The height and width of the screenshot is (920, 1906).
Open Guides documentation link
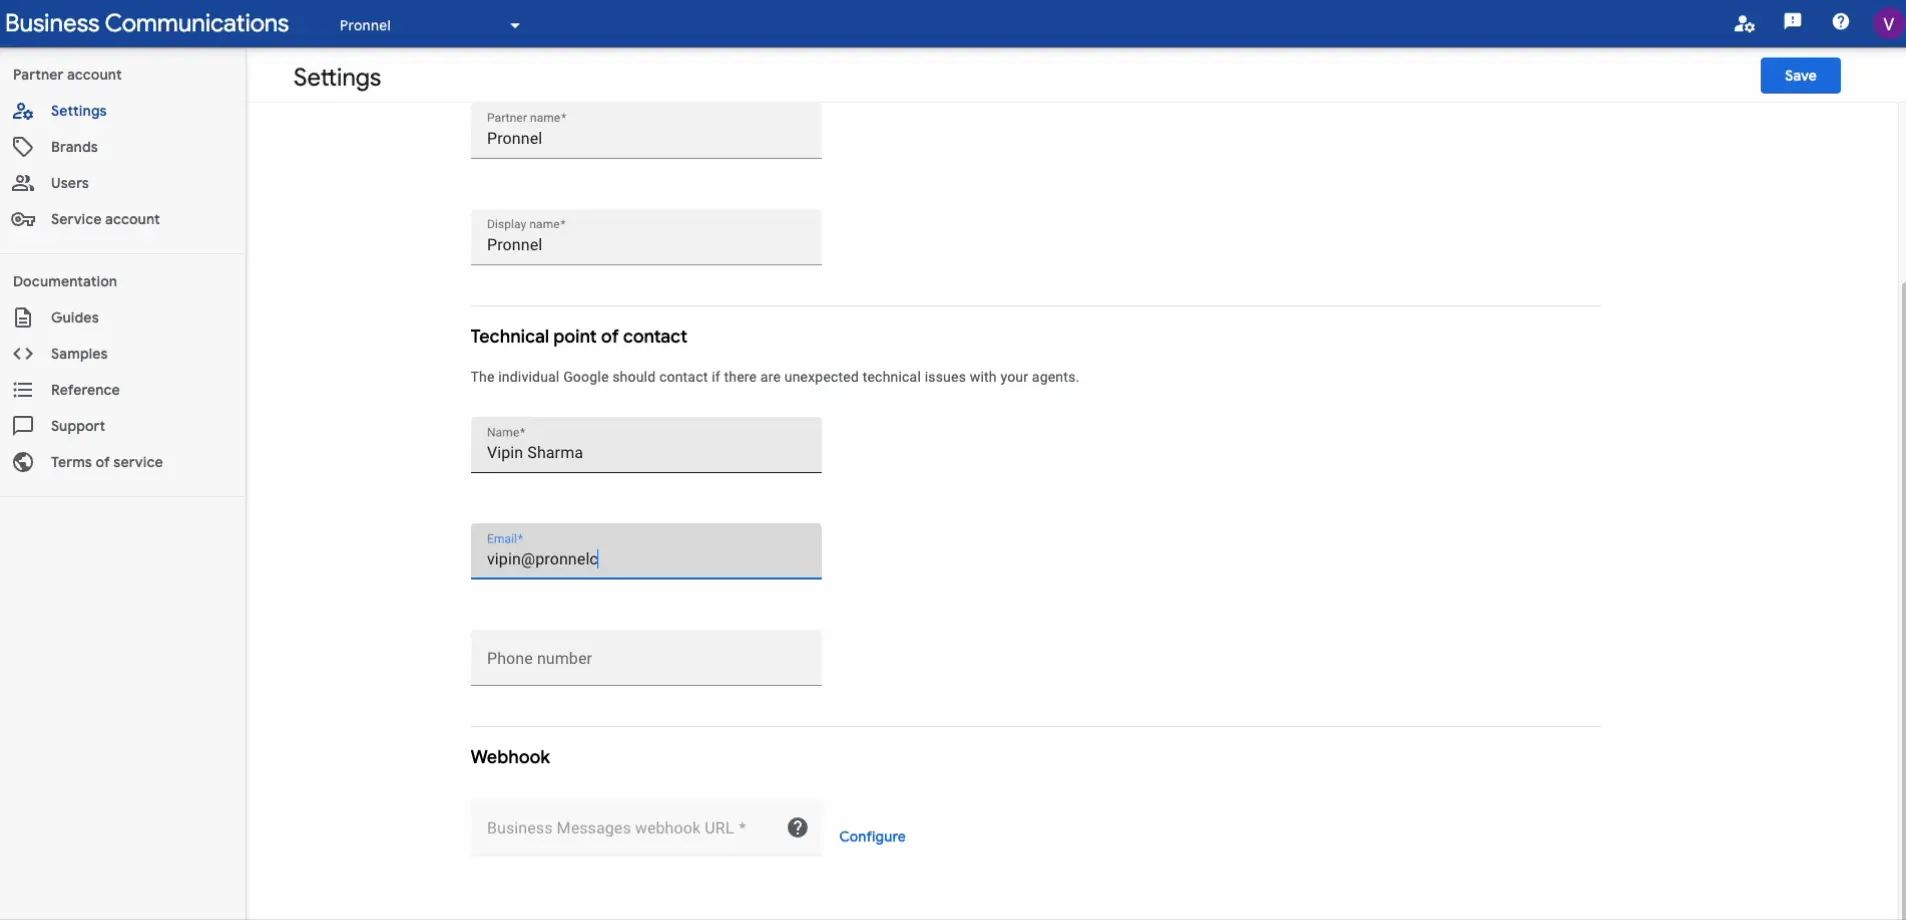point(75,318)
